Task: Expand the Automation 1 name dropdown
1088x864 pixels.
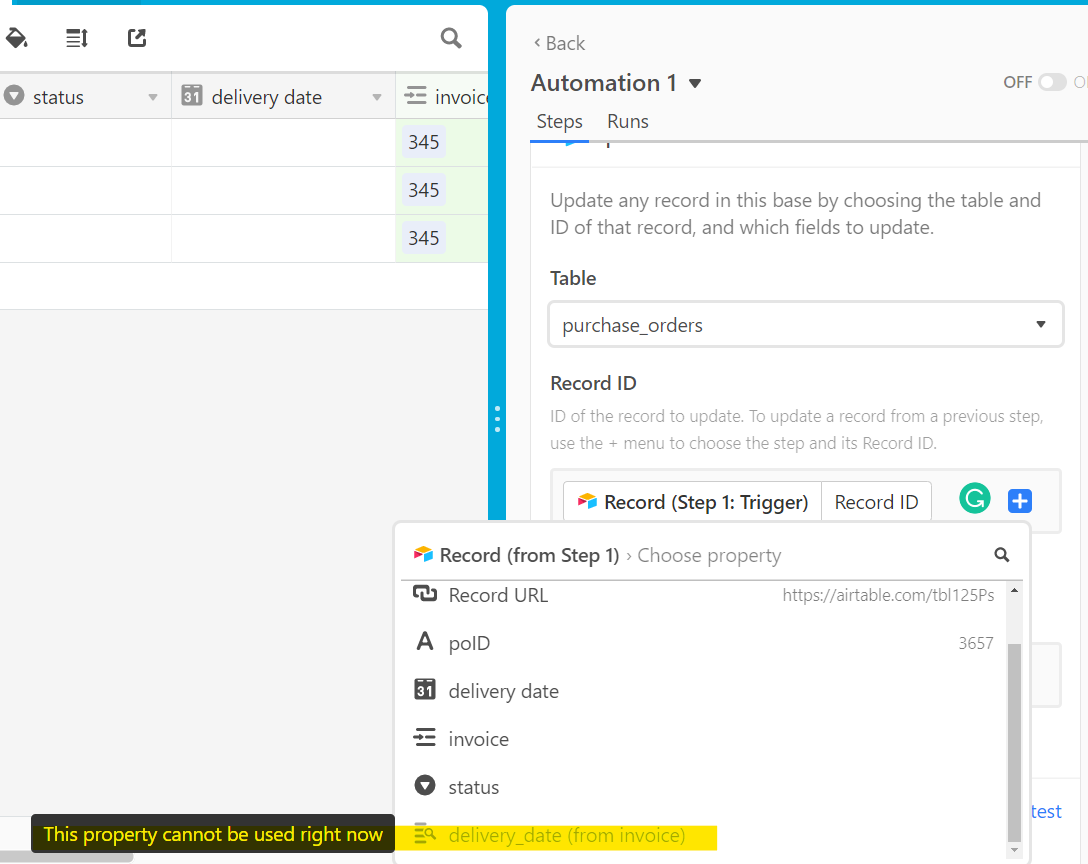Action: coord(695,84)
